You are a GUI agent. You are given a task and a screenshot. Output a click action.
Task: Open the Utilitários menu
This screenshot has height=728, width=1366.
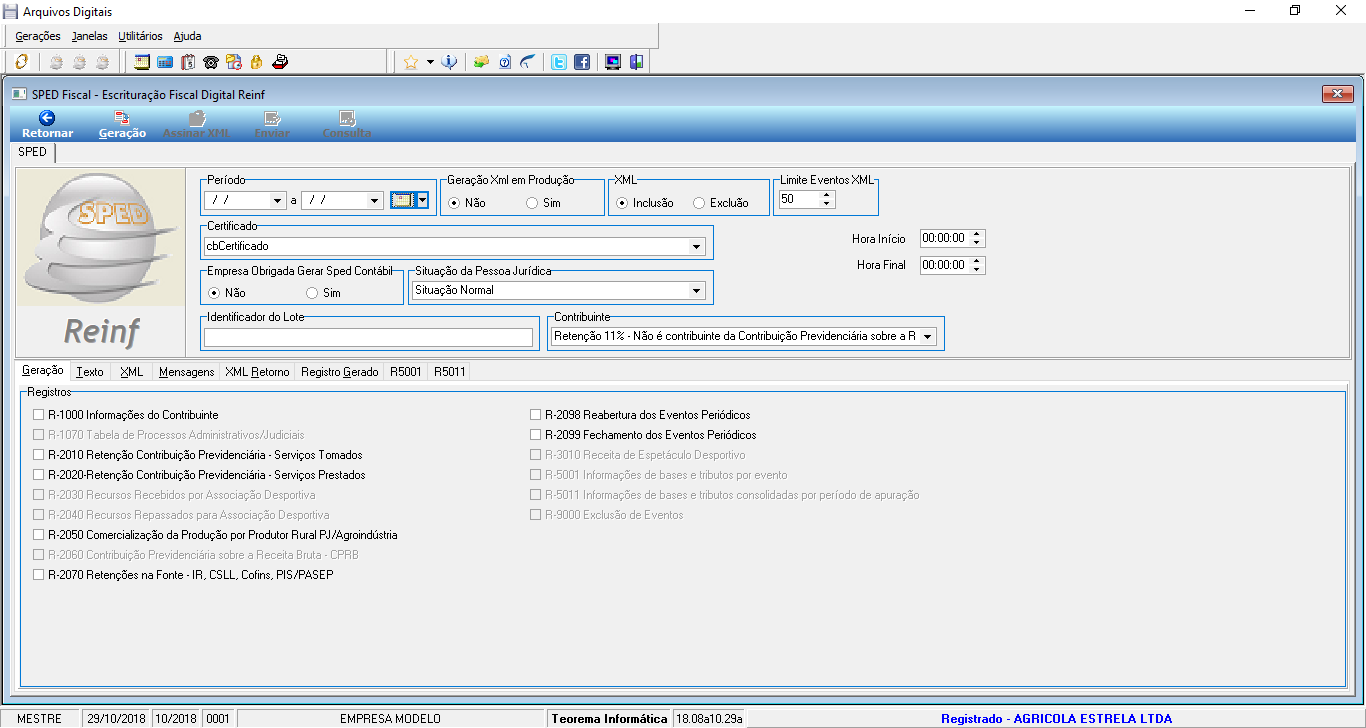[140, 36]
